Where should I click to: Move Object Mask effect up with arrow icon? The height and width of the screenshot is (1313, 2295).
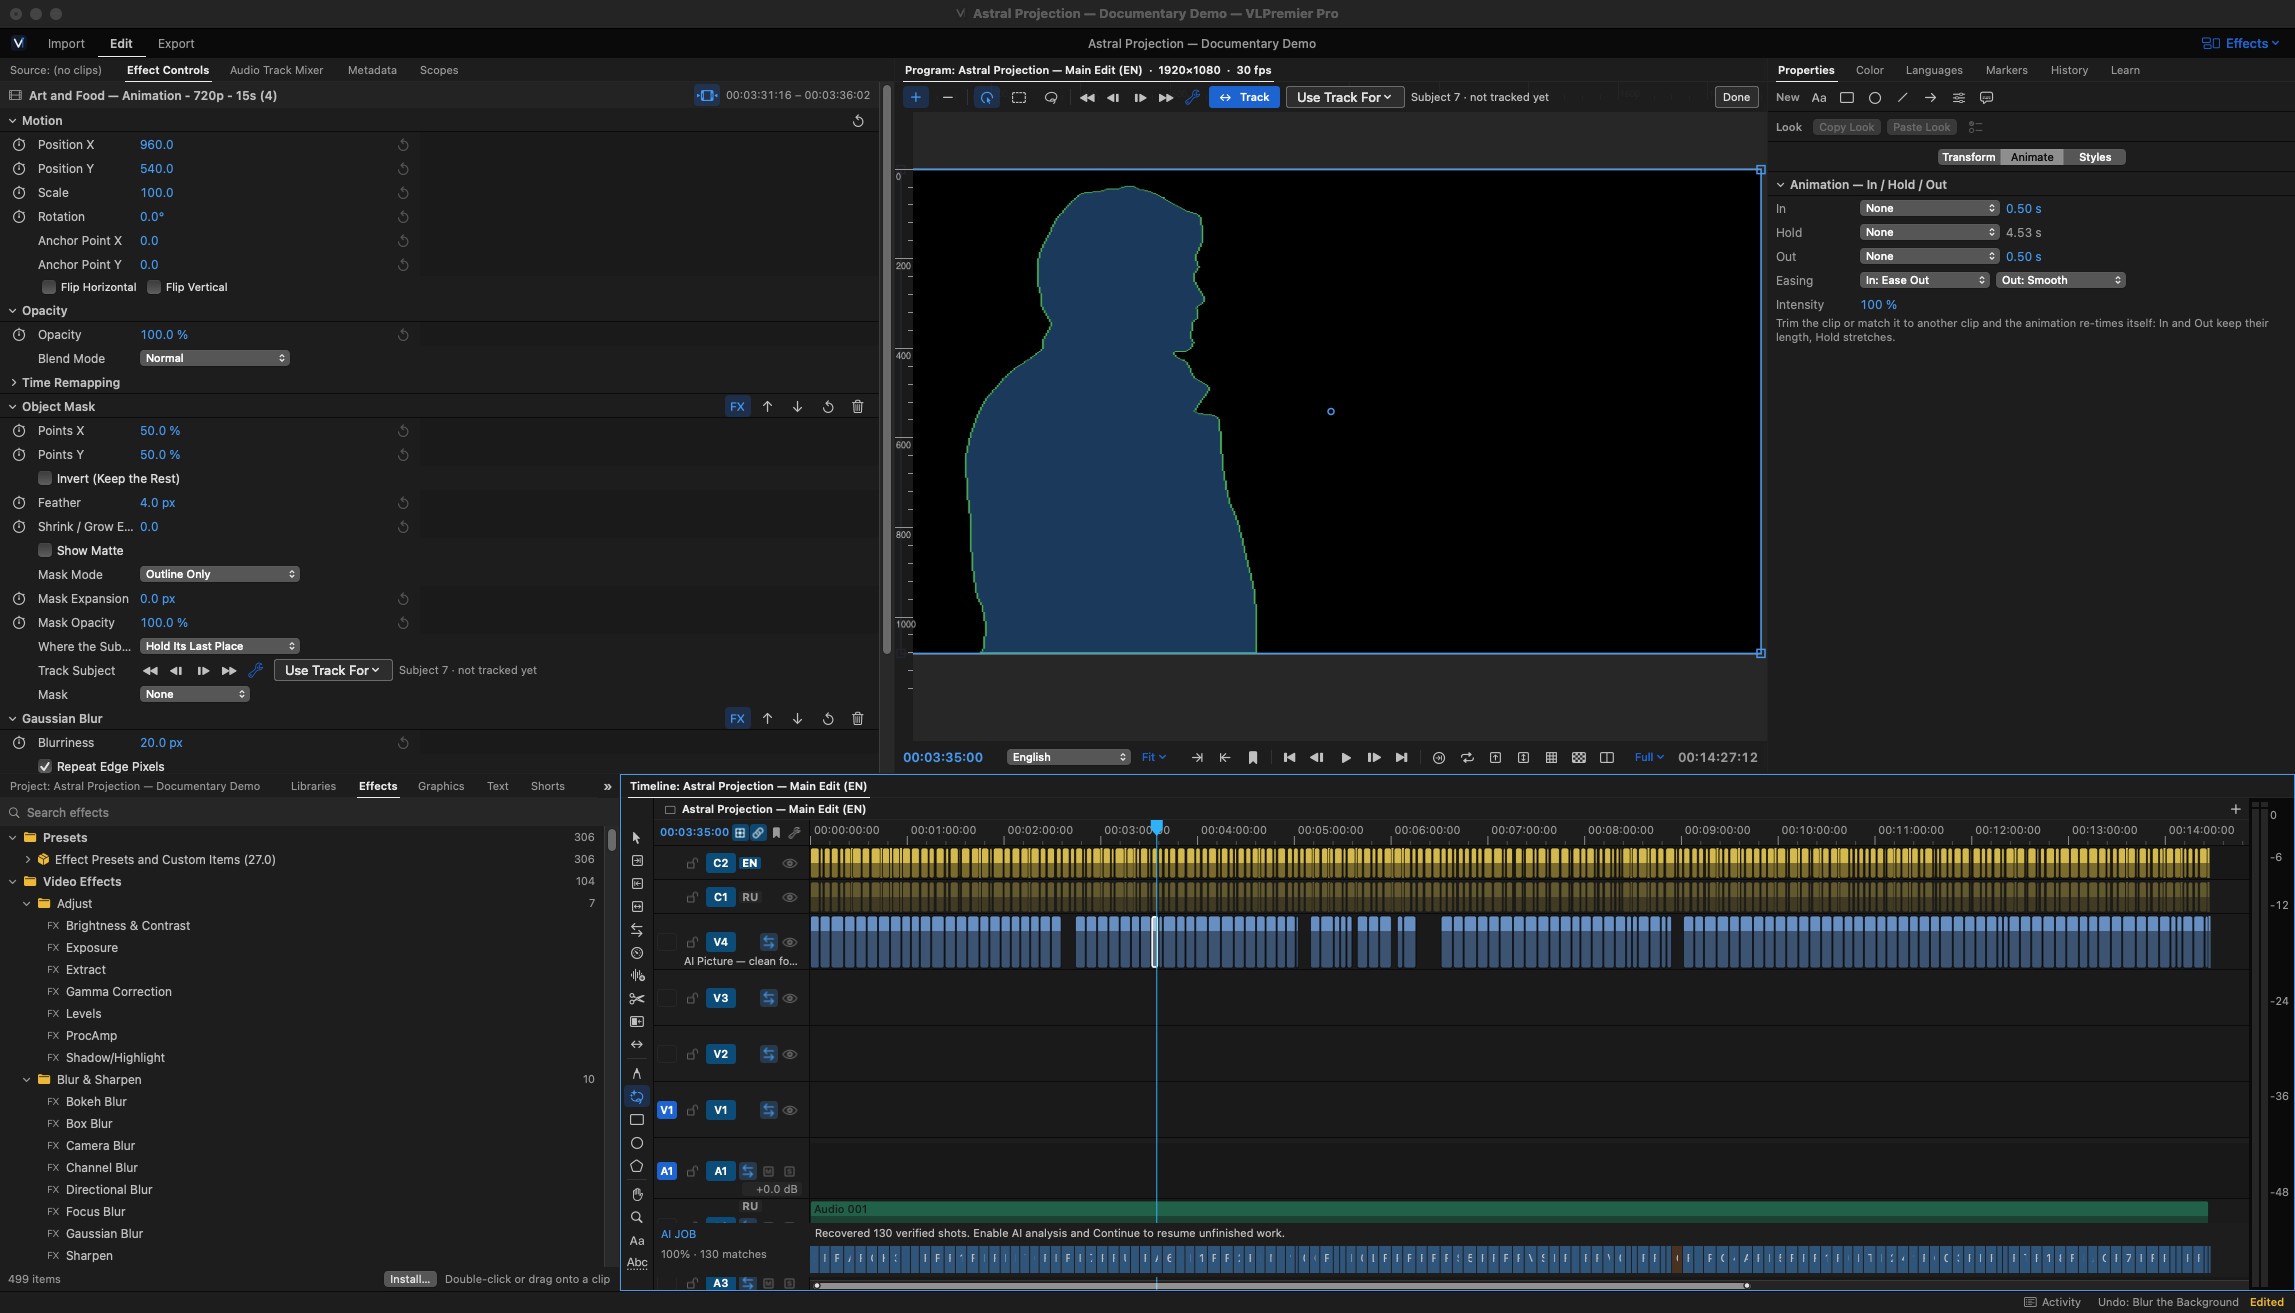[x=767, y=407]
